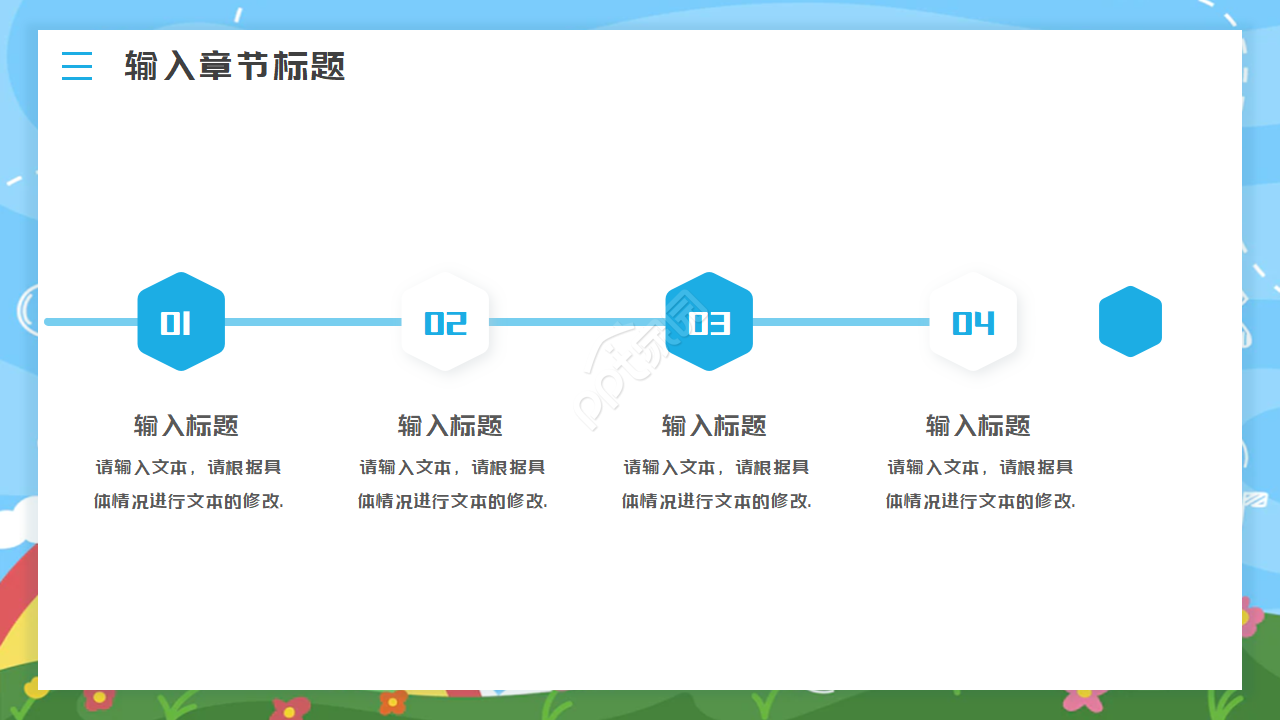This screenshot has width=1280, height=720.
Task: Select the blue hexagon numbered 01
Action: 181,322
